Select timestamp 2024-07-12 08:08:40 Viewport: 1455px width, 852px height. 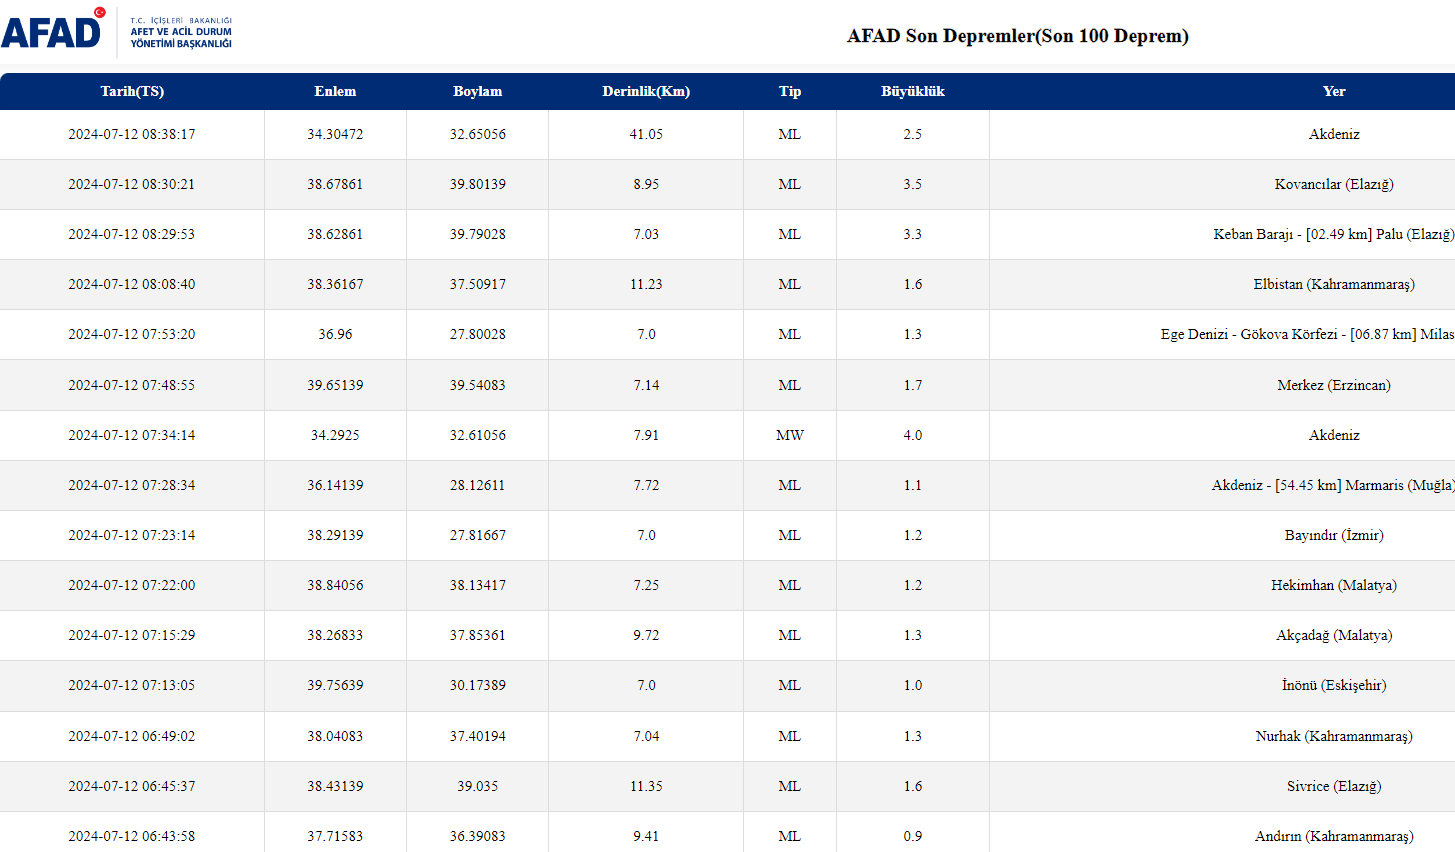pyautogui.click(x=132, y=284)
